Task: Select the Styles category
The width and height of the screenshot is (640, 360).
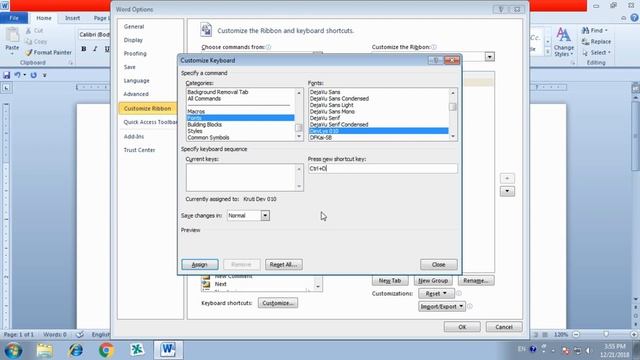Action: 195,131
